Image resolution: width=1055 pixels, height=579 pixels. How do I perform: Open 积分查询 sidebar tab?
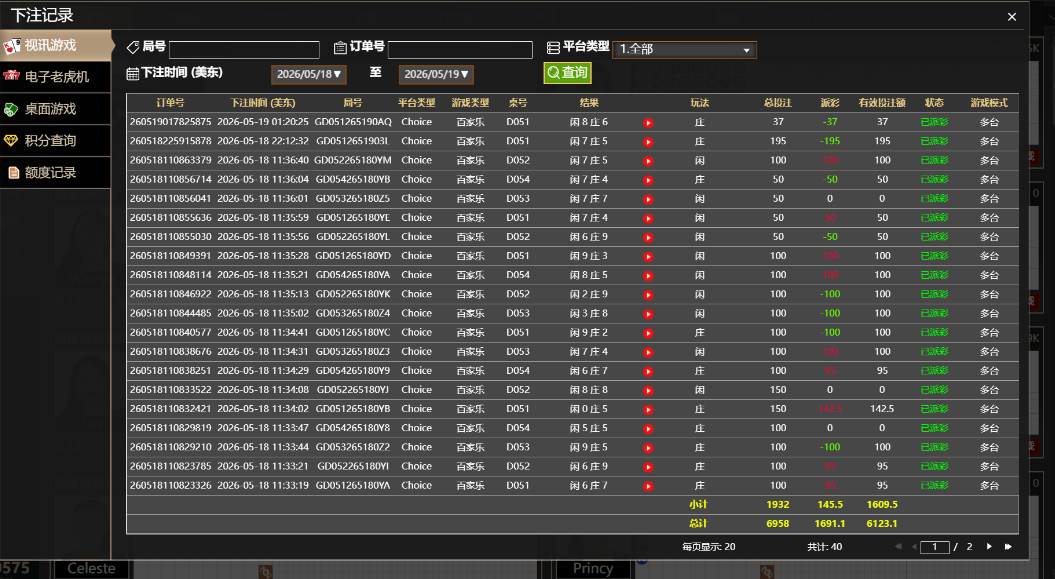(55, 141)
